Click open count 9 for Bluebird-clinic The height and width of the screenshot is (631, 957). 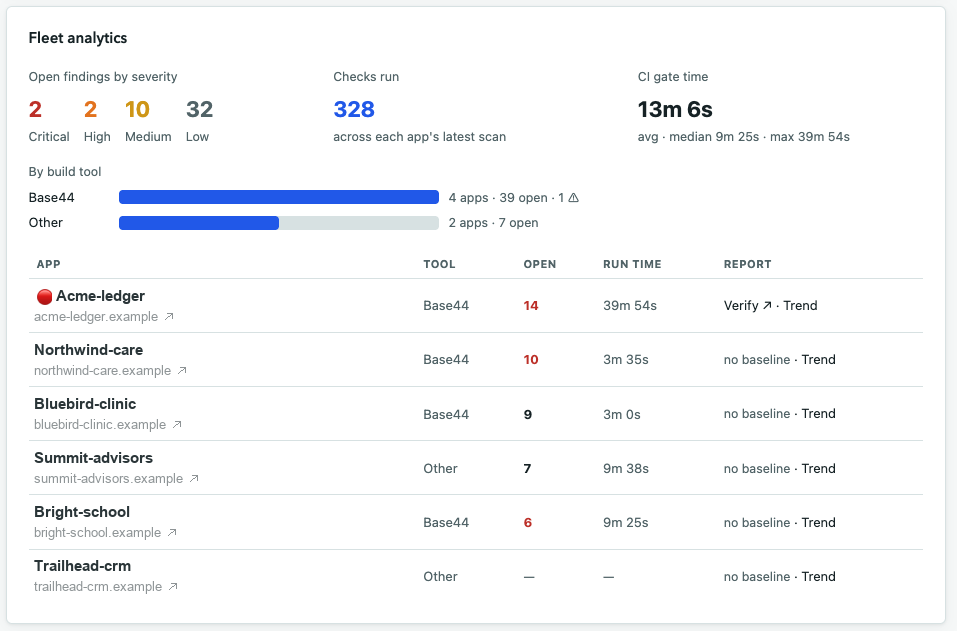(x=528, y=414)
